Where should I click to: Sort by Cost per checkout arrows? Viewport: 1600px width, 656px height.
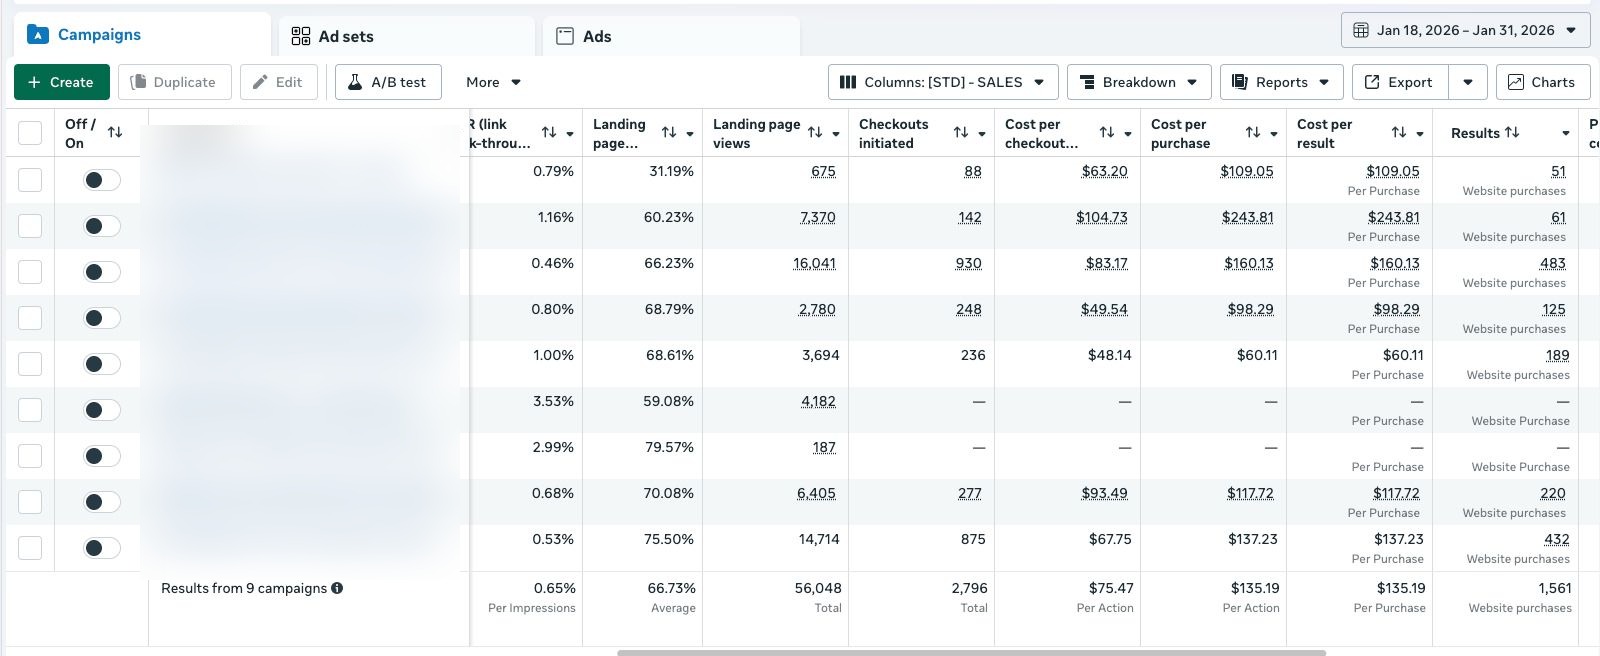click(1107, 132)
